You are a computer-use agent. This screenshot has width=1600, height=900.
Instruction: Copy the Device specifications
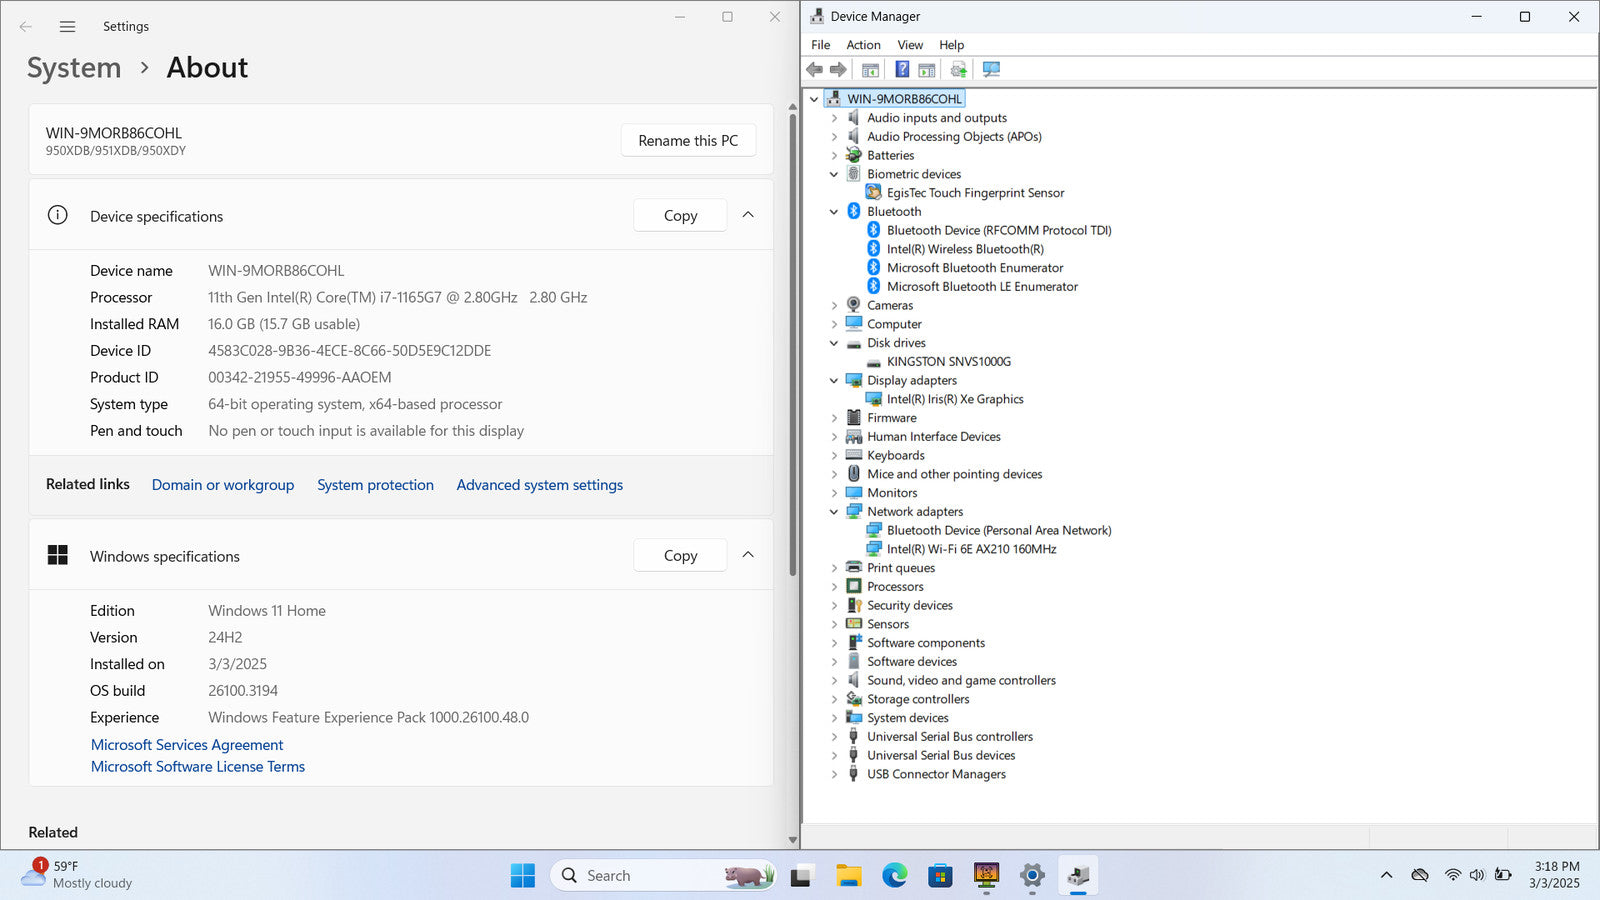[x=680, y=216]
